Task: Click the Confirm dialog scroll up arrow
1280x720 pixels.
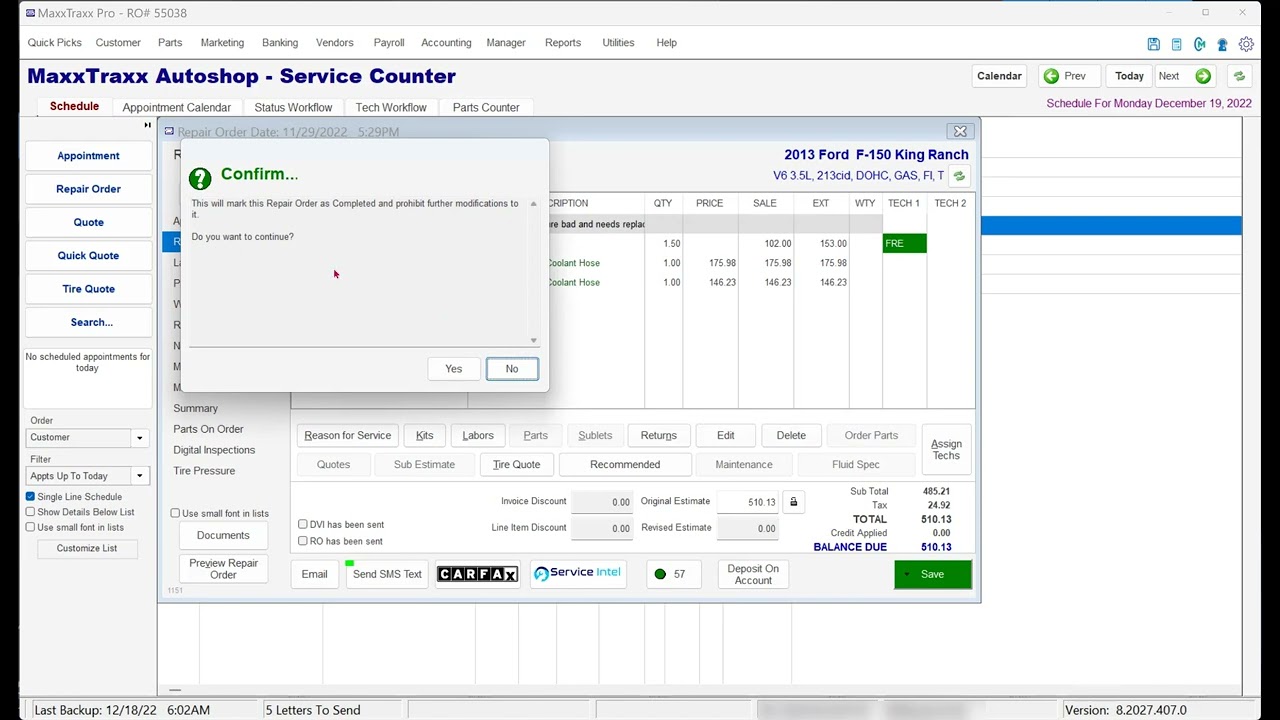Action: [x=533, y=204]
